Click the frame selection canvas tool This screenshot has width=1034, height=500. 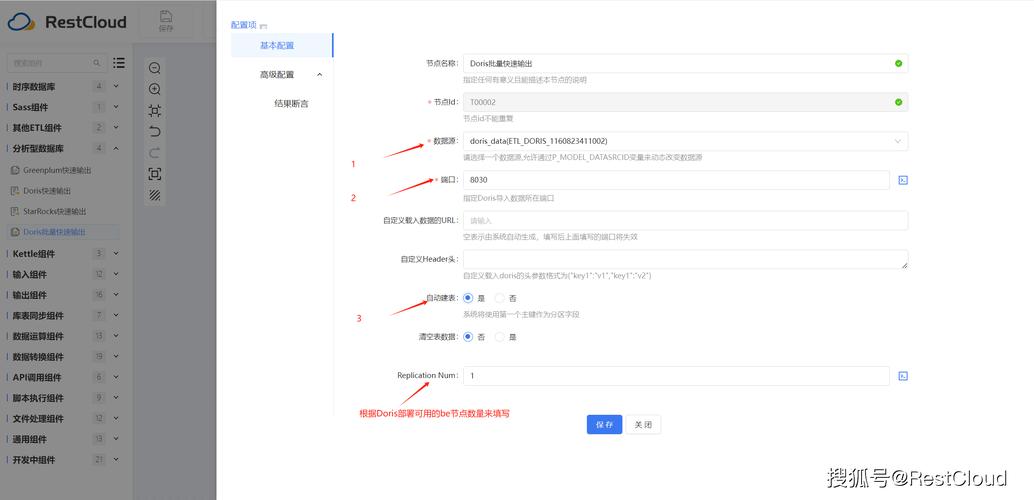(x=155, y=174)
